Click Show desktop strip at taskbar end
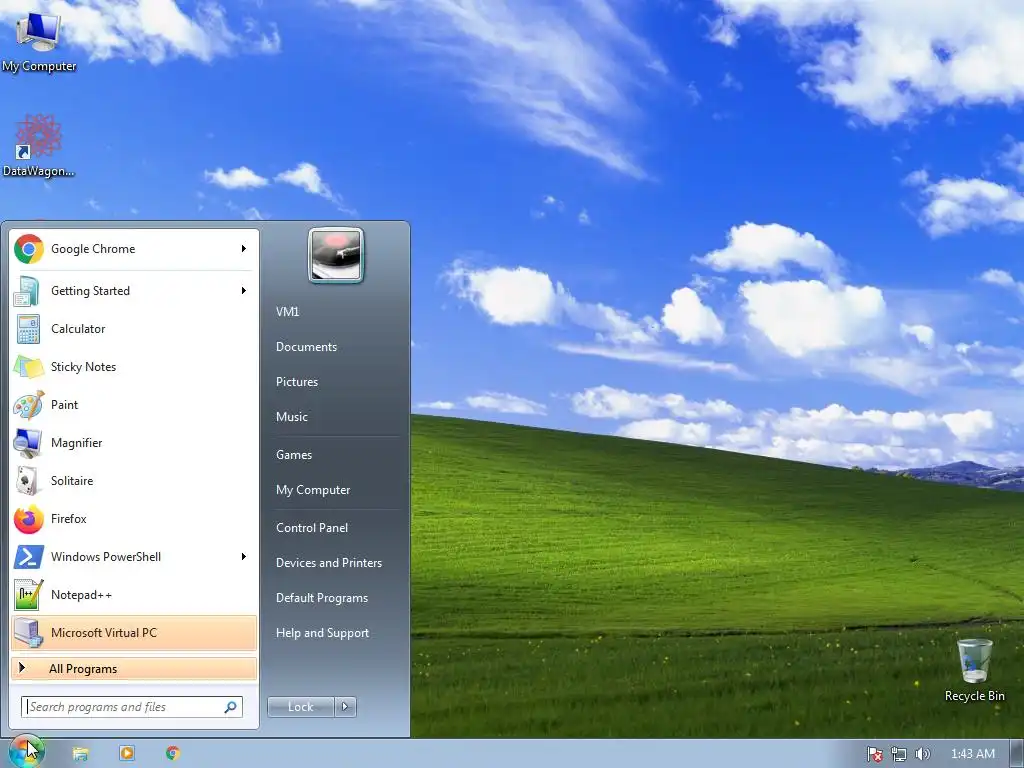 1017,754
